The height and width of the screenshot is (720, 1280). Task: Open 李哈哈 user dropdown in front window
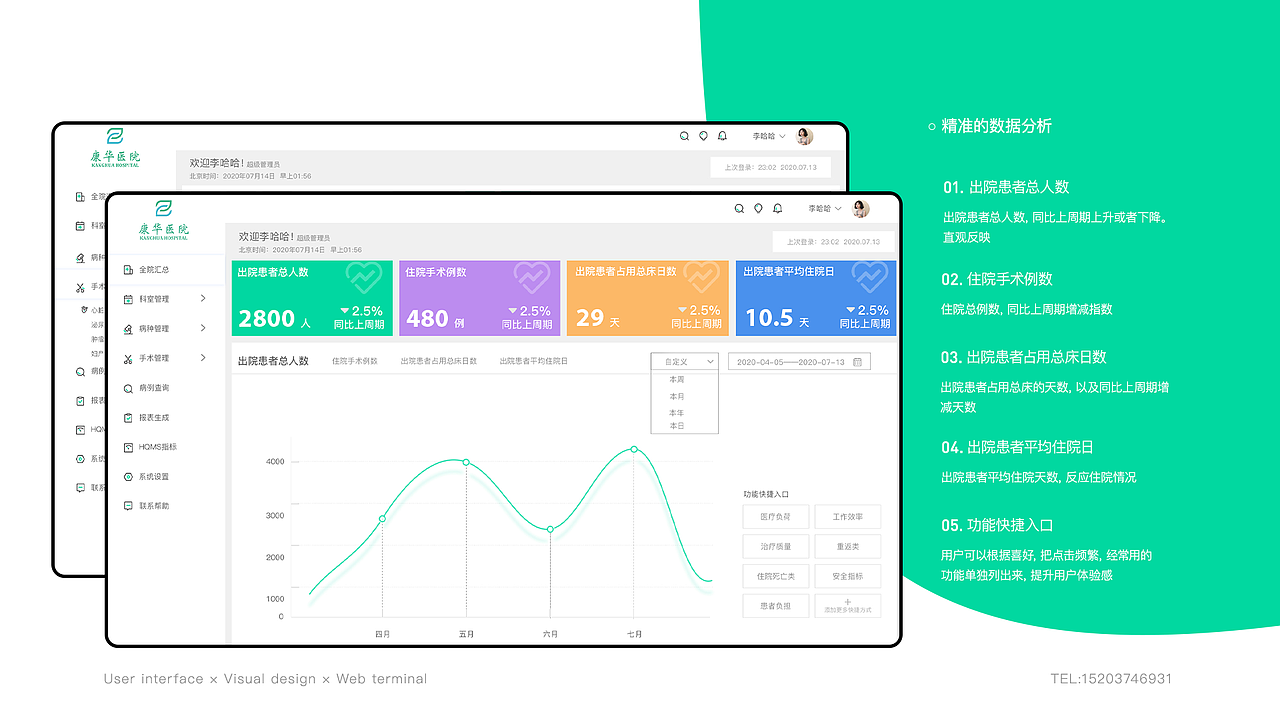point(824,209)
